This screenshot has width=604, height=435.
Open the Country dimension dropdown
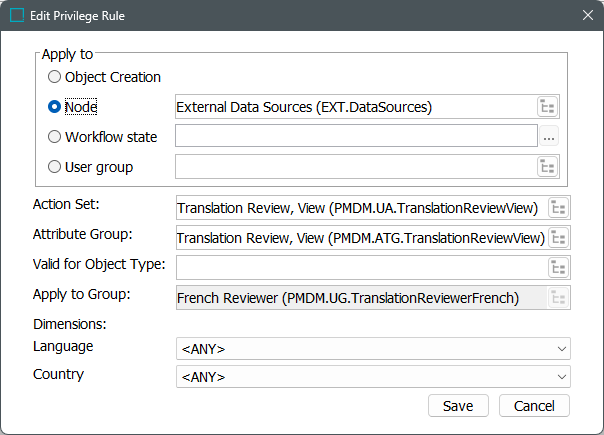tap(372, 377)
